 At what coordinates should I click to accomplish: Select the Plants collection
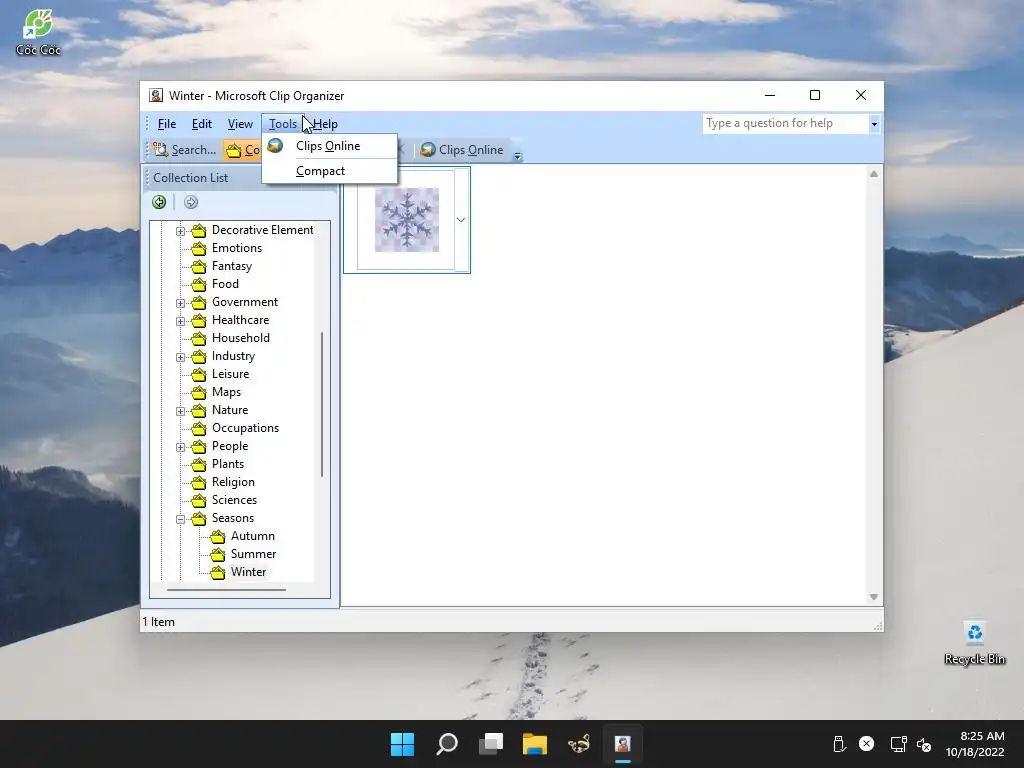pos(228,464)
